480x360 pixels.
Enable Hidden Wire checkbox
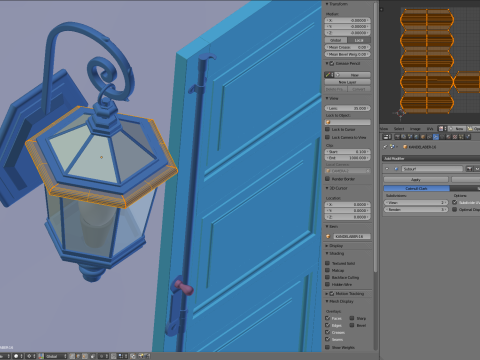tap(327, 284)
